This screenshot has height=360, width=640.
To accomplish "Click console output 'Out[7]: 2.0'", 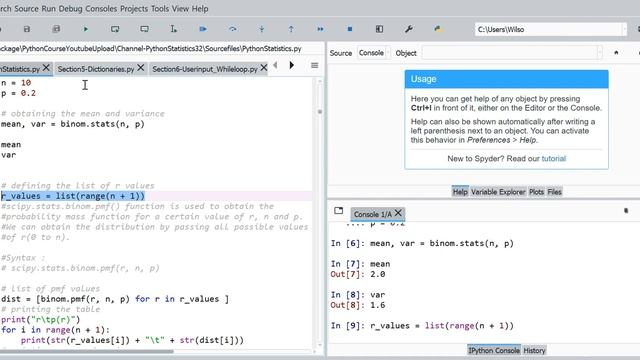I will [x=358, y=274].
